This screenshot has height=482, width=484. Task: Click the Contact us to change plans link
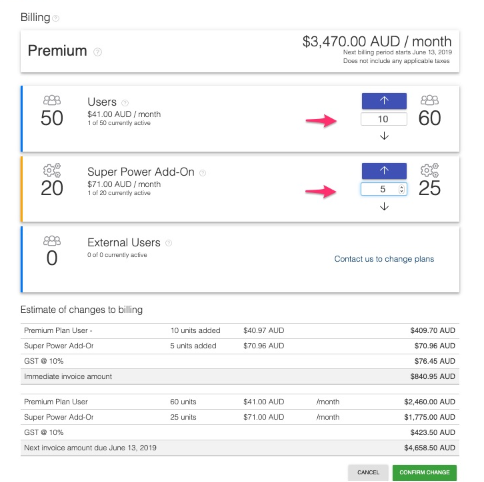click(x=384, y=259)
